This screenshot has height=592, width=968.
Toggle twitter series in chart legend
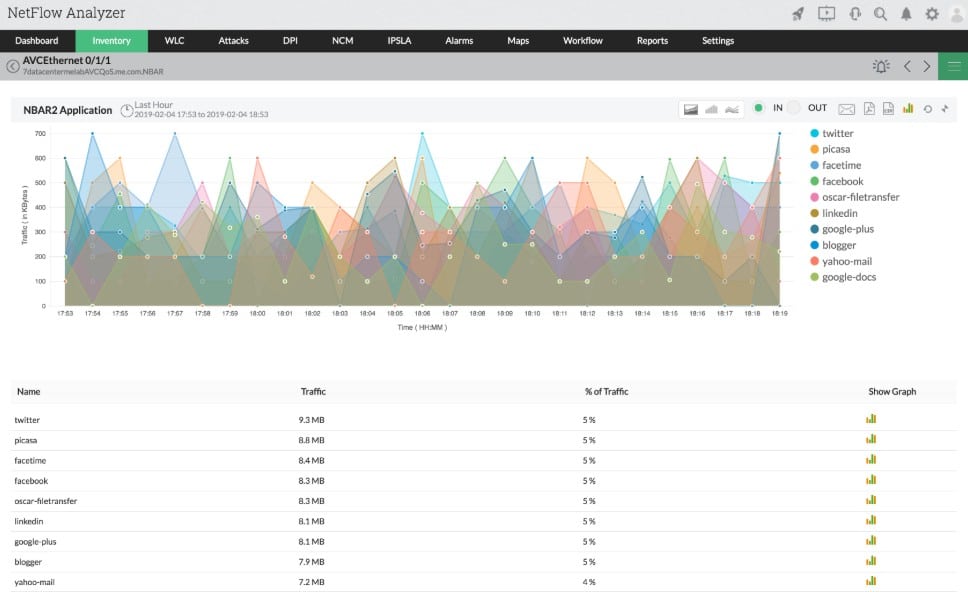(x=832, y=133)
